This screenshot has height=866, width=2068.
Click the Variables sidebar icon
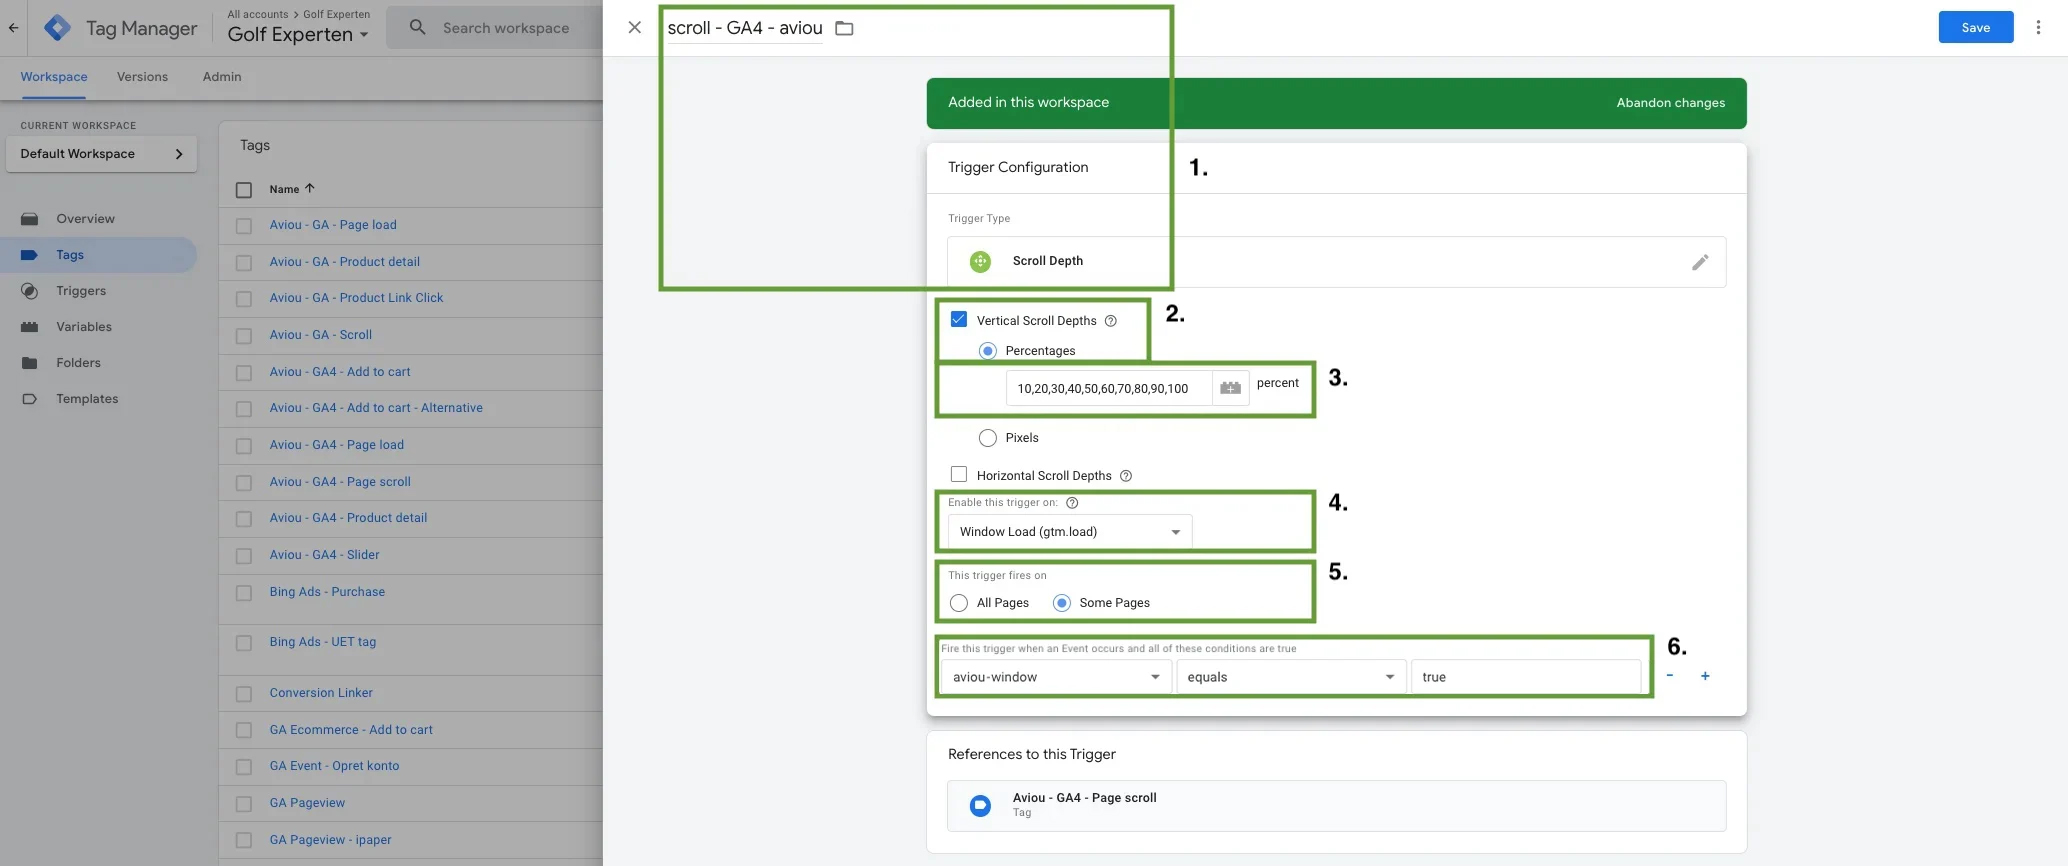point(30,327)
